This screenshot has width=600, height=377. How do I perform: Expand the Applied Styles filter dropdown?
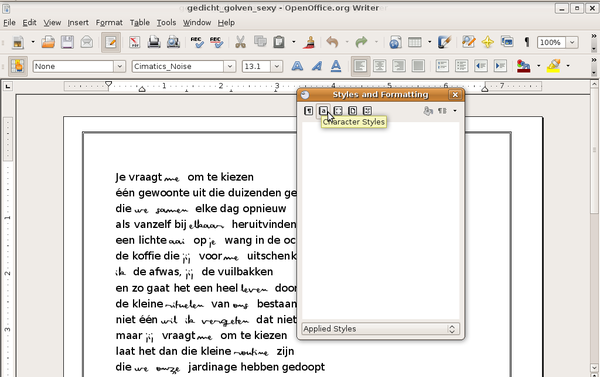click(381, 329)
